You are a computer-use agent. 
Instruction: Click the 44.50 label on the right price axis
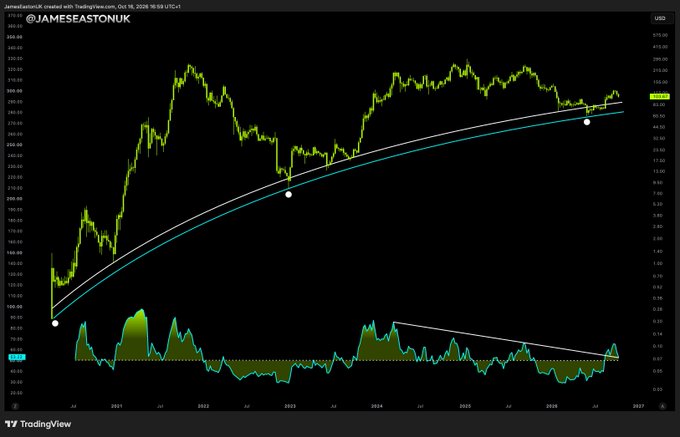659,127
